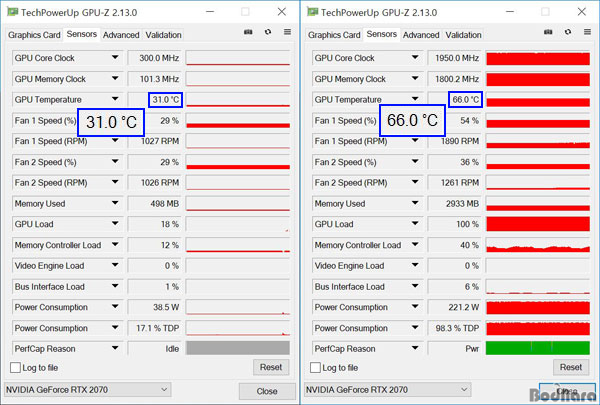This screenshot has height=405, width=600.
Task: Open Memory Used dropdown in left window
Action: 115,203
